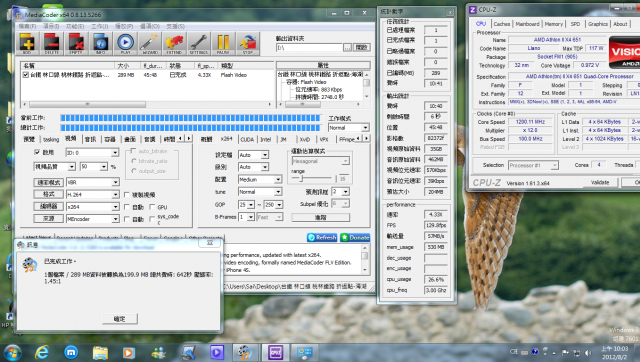This screenshot has height=362, width=640.
Task: Click the advanced button under Subpel
Action: point(320,218)
